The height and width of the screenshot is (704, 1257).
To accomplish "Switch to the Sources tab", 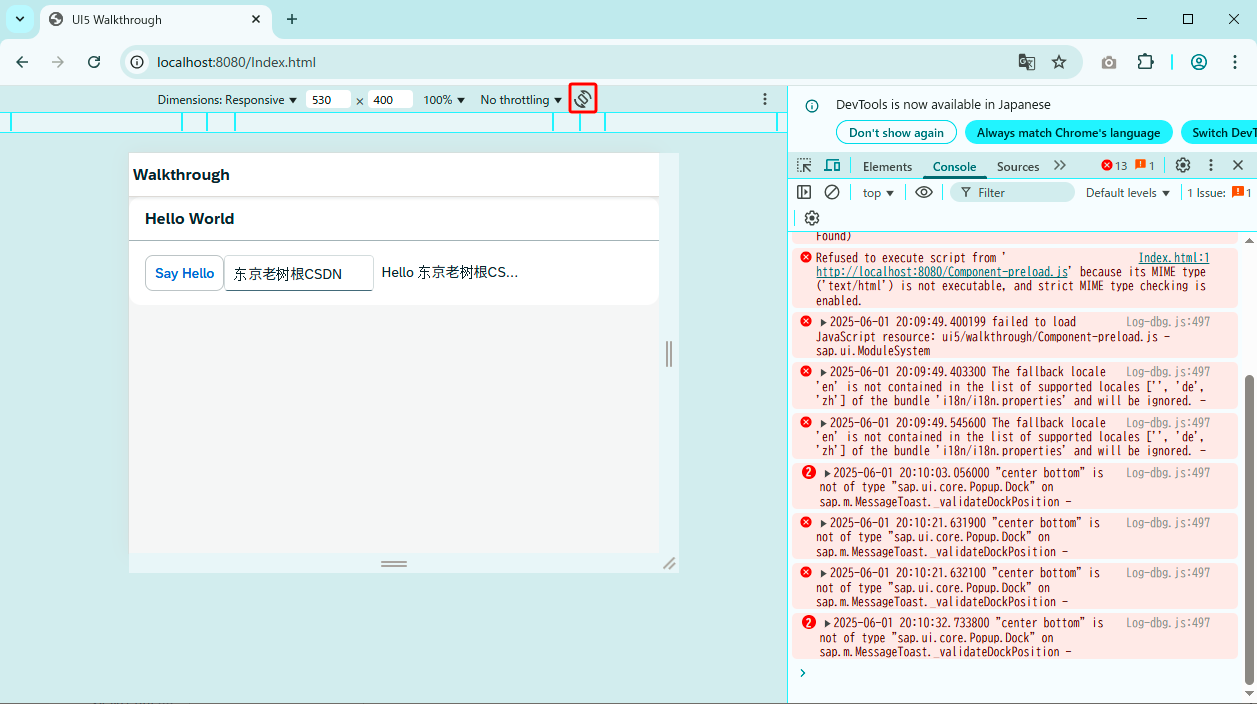I will click(1017, 166).
